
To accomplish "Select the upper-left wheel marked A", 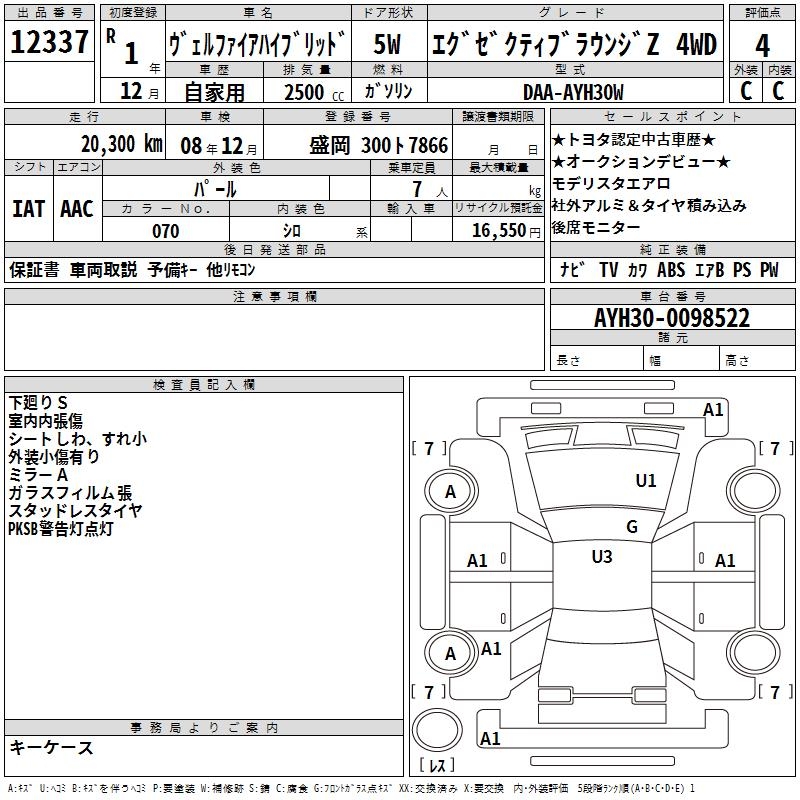I will click(x=450, y=491).
